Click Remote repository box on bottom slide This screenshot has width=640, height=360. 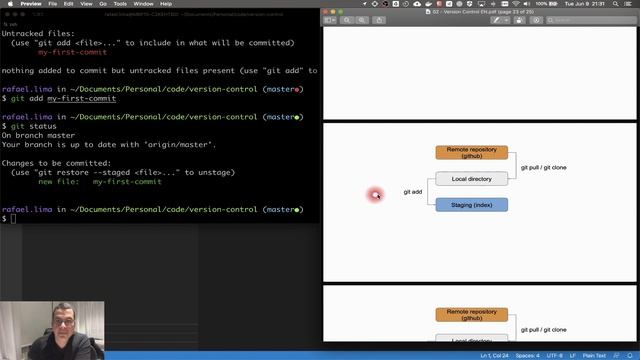(472, 315)
